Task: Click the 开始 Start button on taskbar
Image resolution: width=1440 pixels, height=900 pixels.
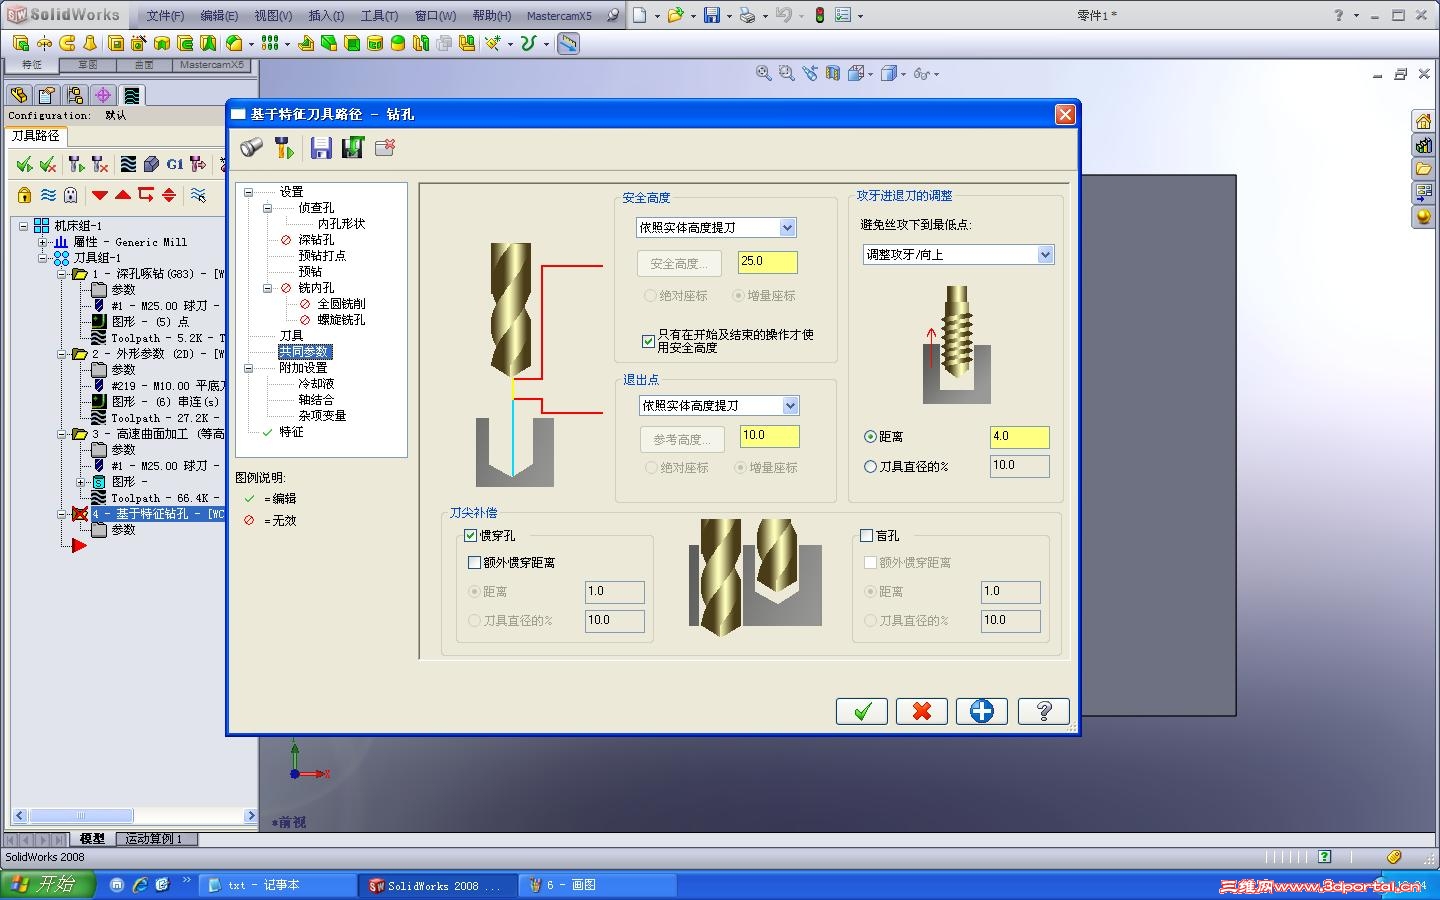Action: tap(47, 885)
